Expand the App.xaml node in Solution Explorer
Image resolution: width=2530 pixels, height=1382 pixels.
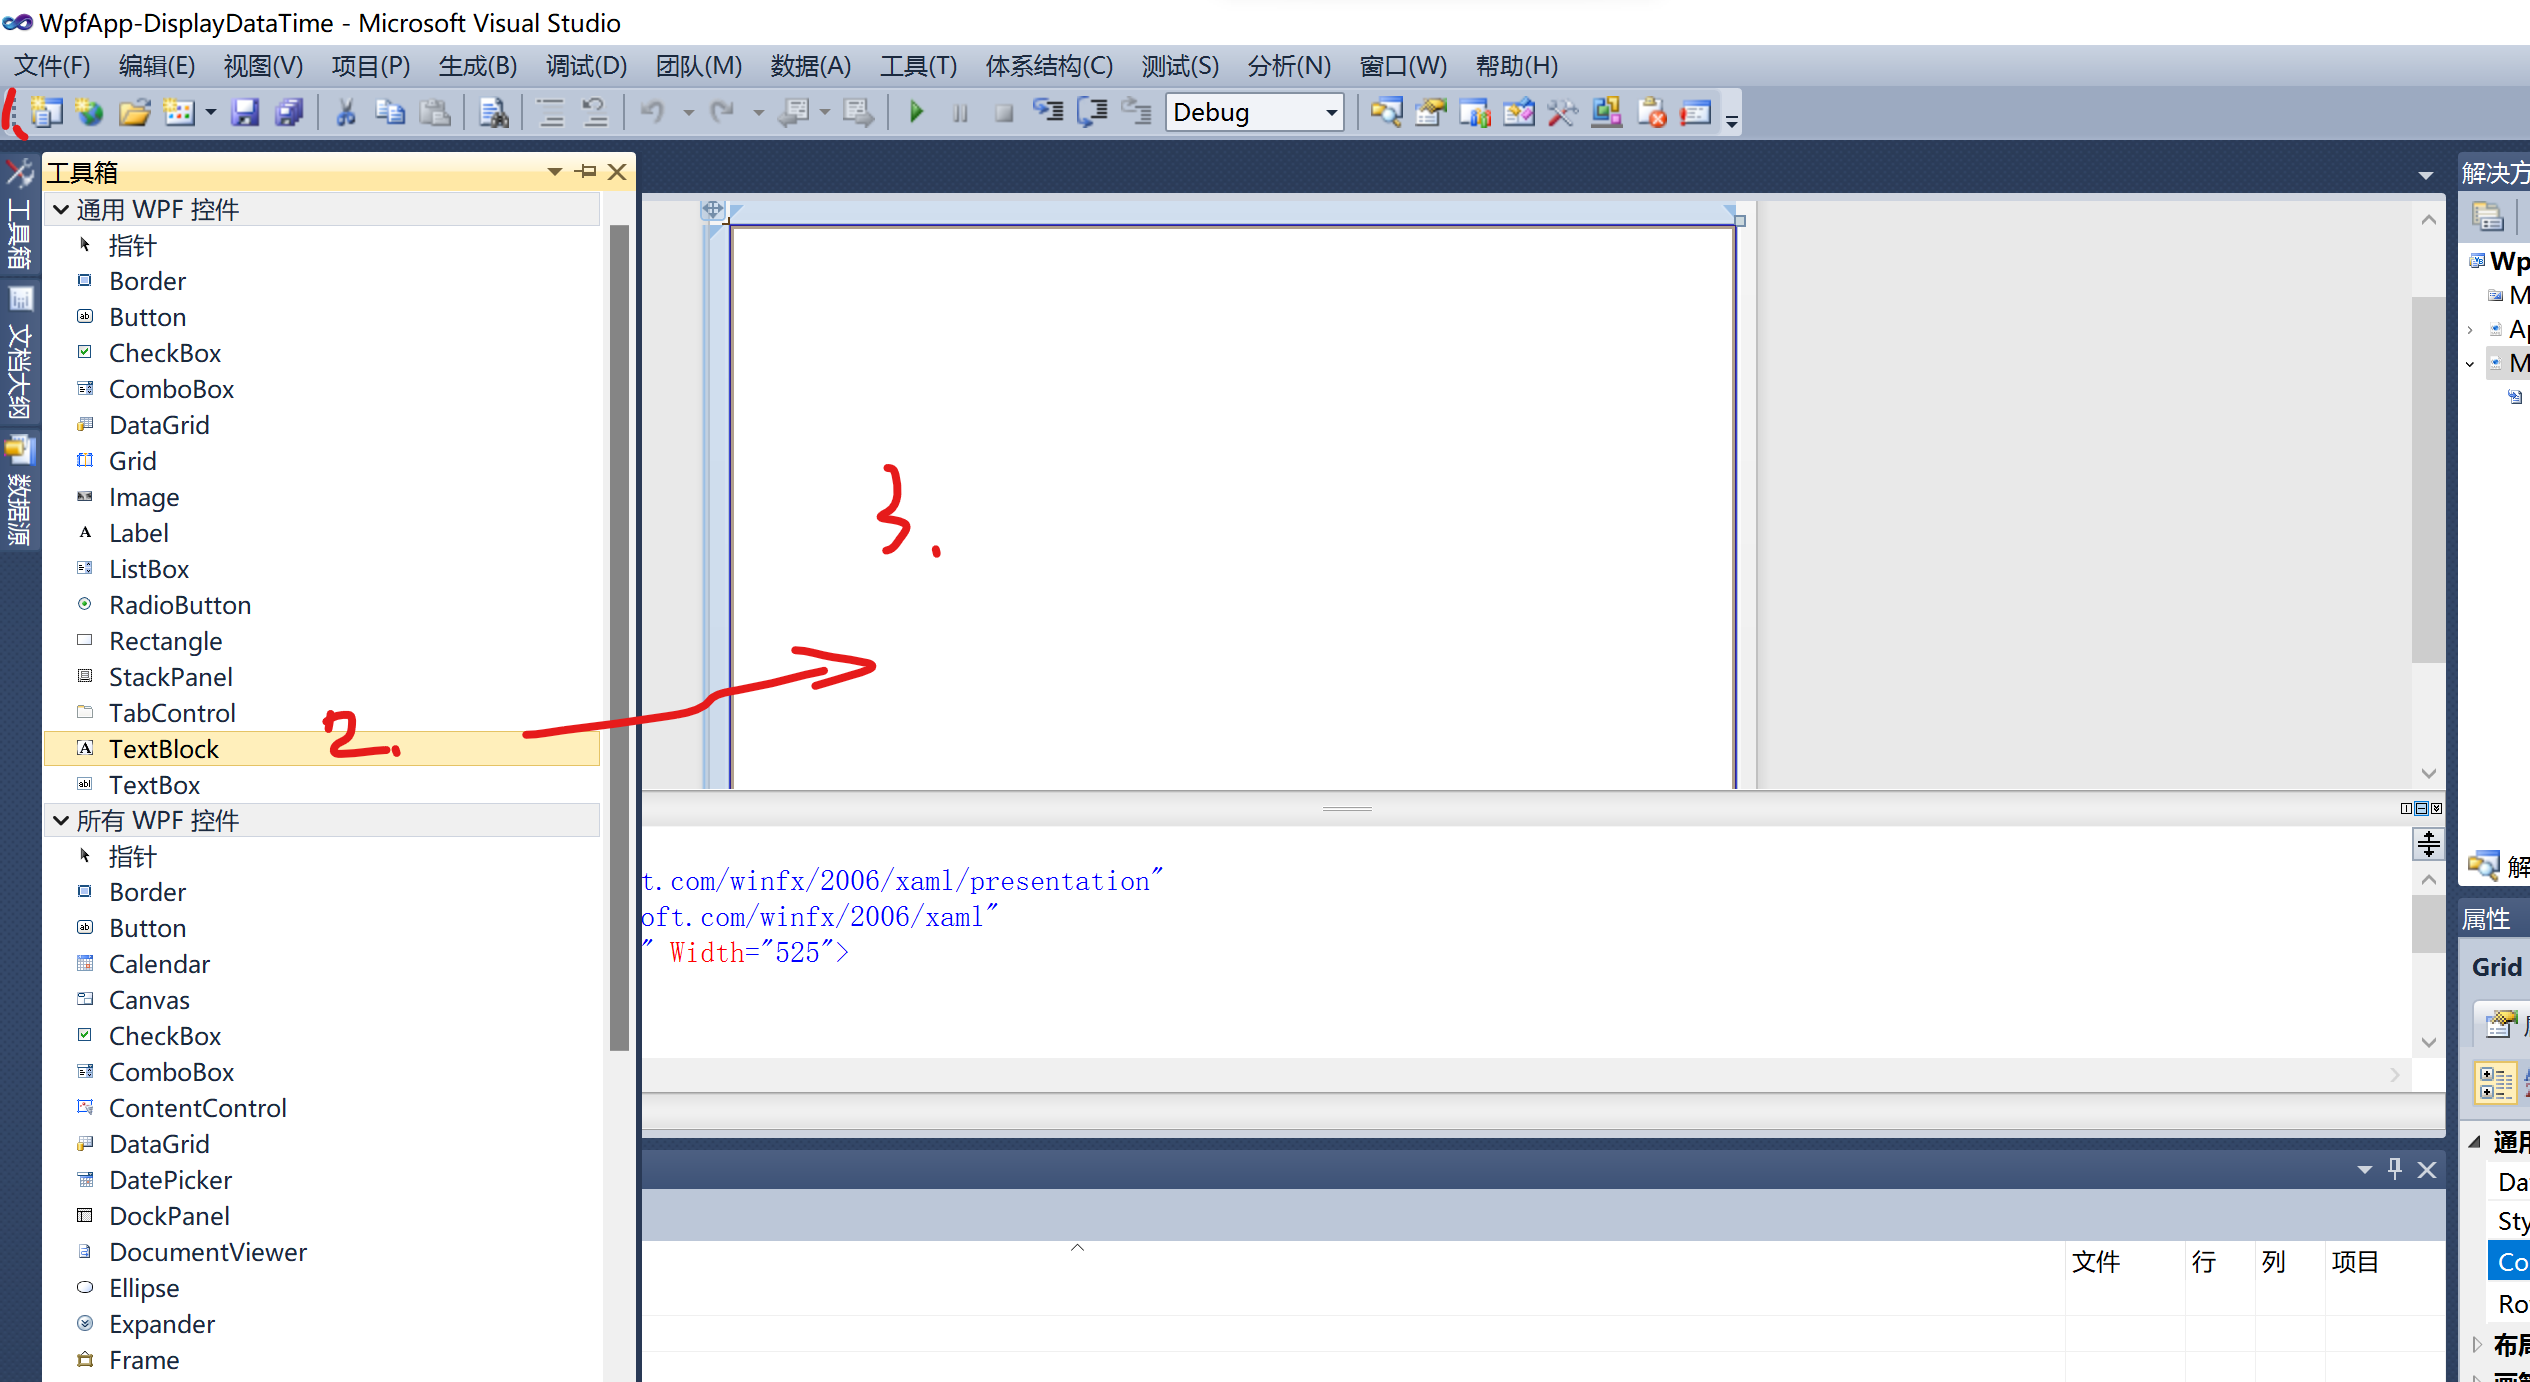2470,329
